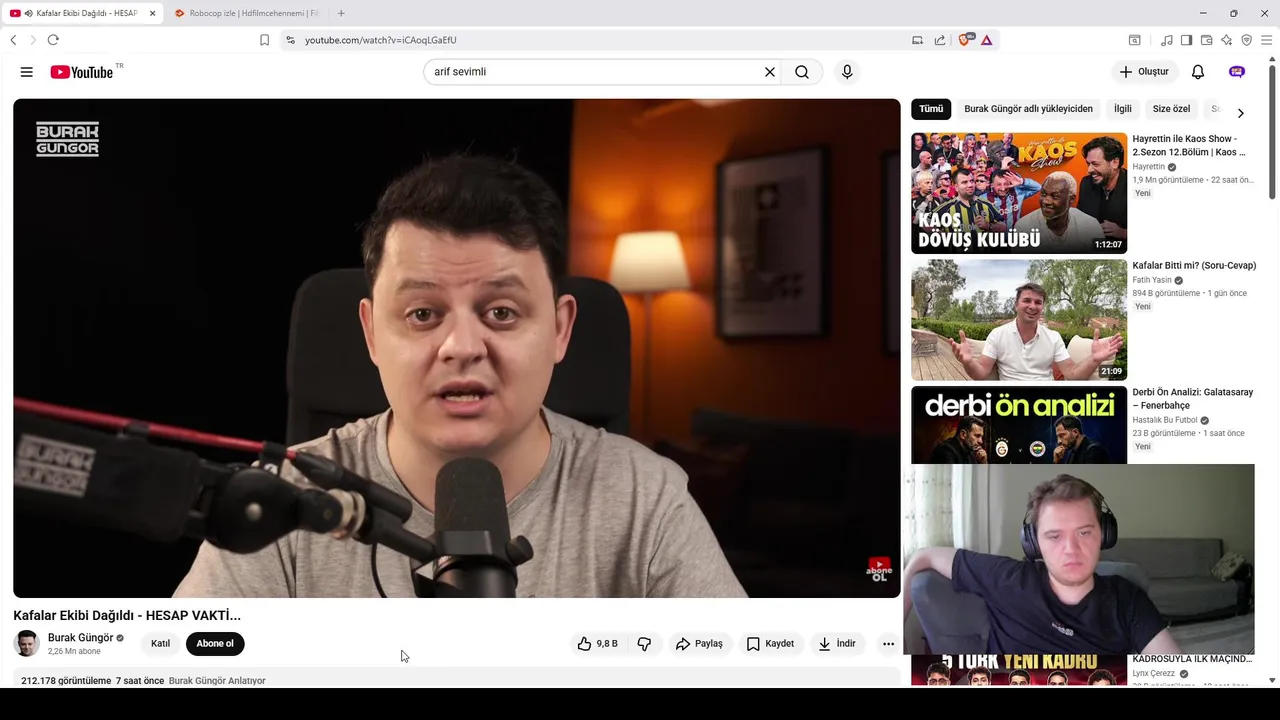
Task: Open the Burak Güngör channel name link
Action: click(80, 638)
